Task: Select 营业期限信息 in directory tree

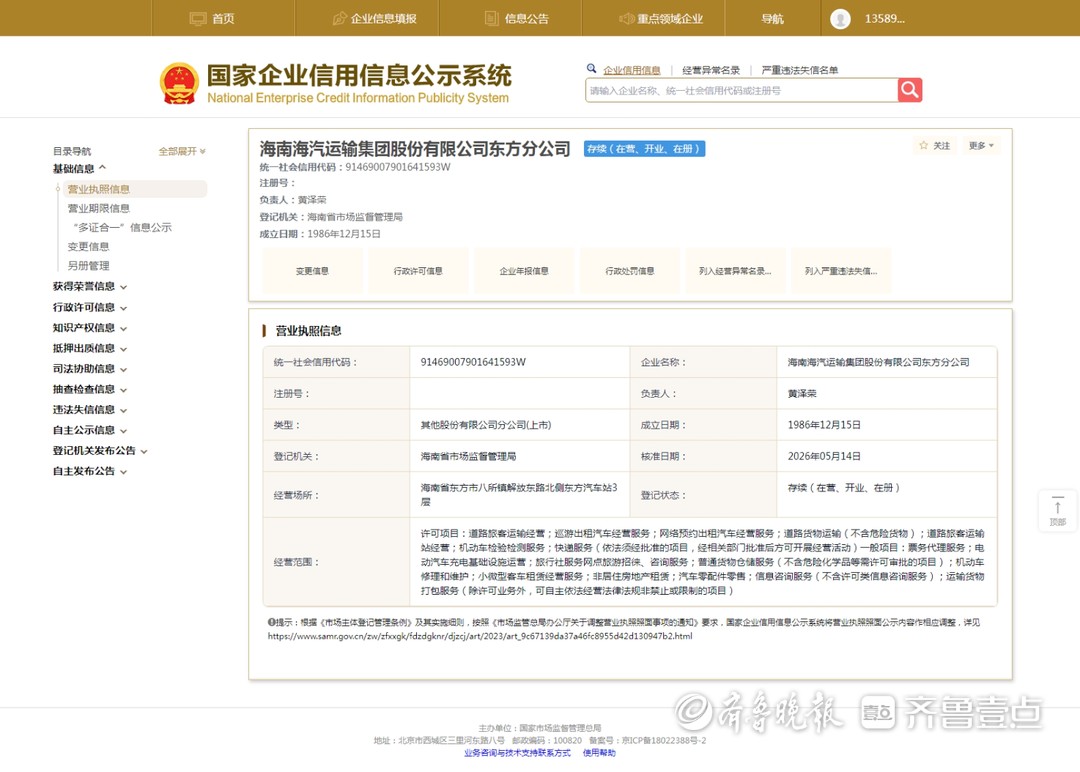Action: click(x=98, y=208)
